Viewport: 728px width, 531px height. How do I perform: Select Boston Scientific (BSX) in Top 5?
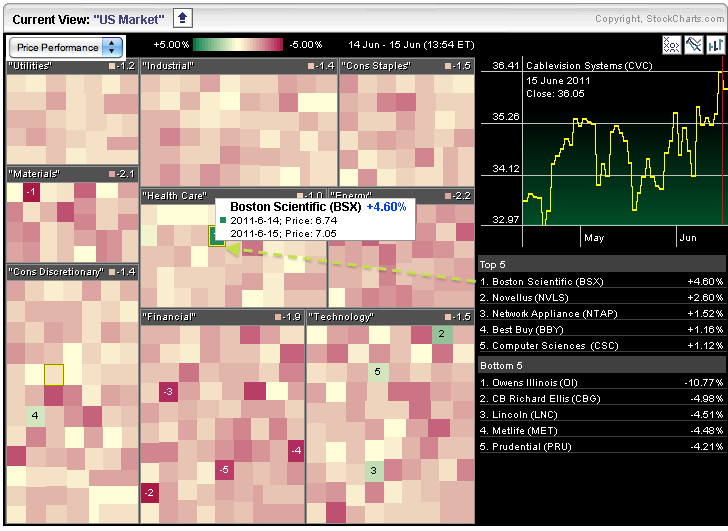pos(601,282)
